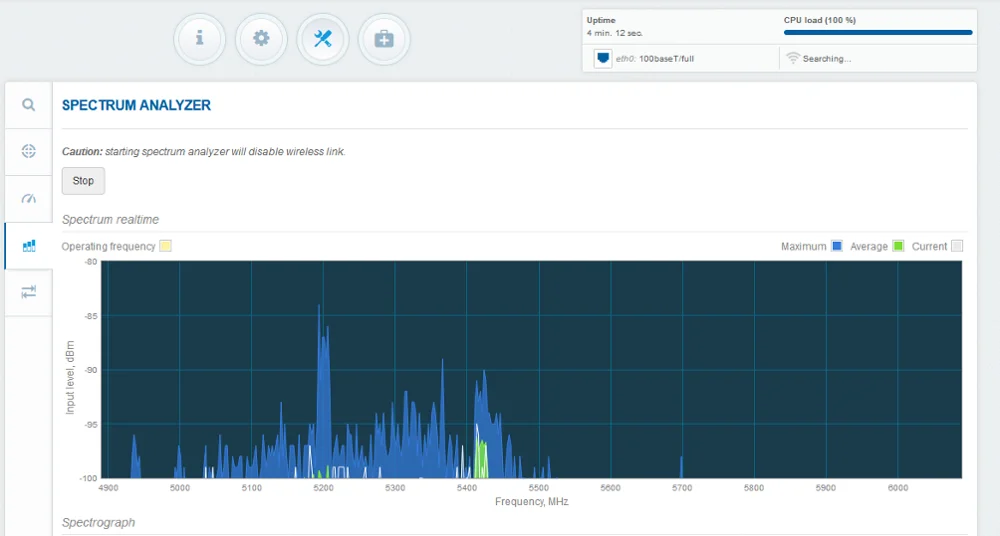Click the Spectrograph section heading
Viewport: 1000px width, 536px height.
click(x=98, y=522)
